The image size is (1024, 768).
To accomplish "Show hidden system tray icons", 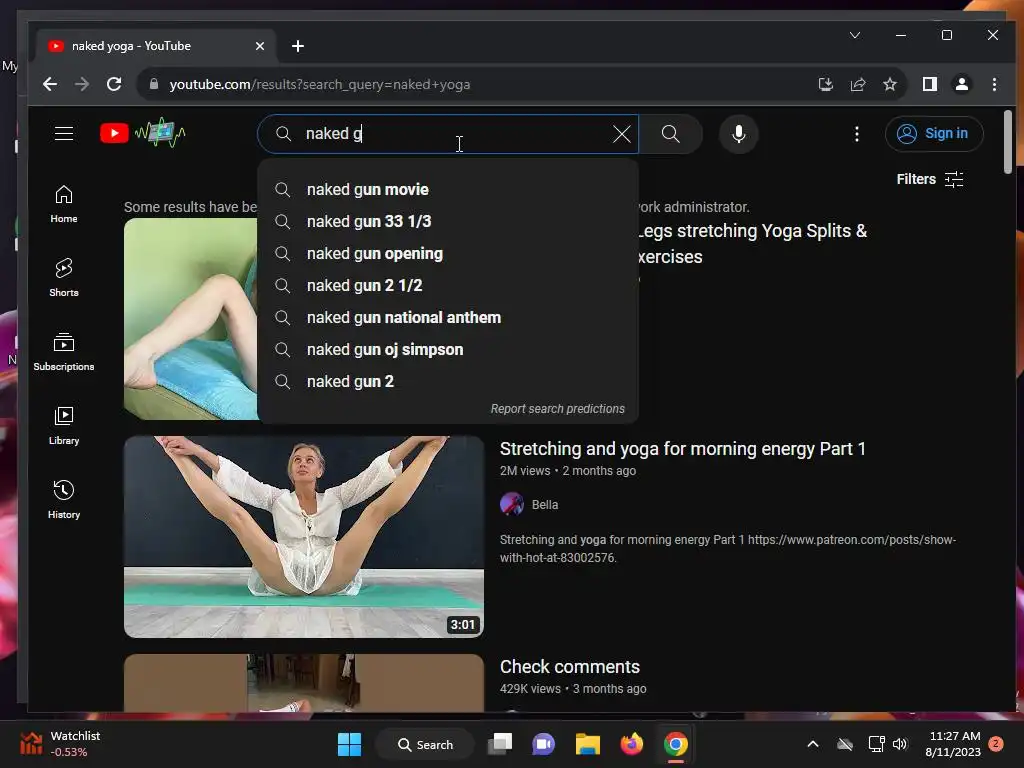I will coord(813,744).
